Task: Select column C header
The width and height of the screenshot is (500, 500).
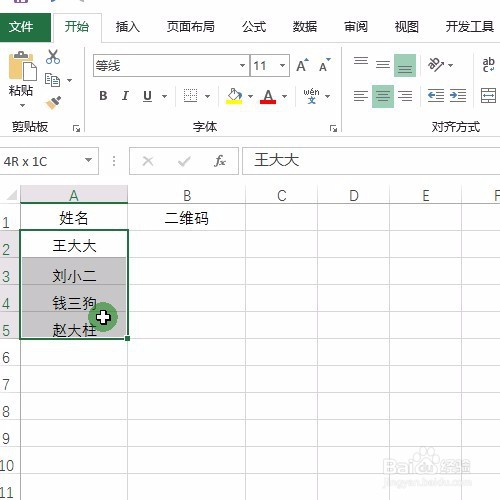Action: pyautogui.click(x=282, y=195)
